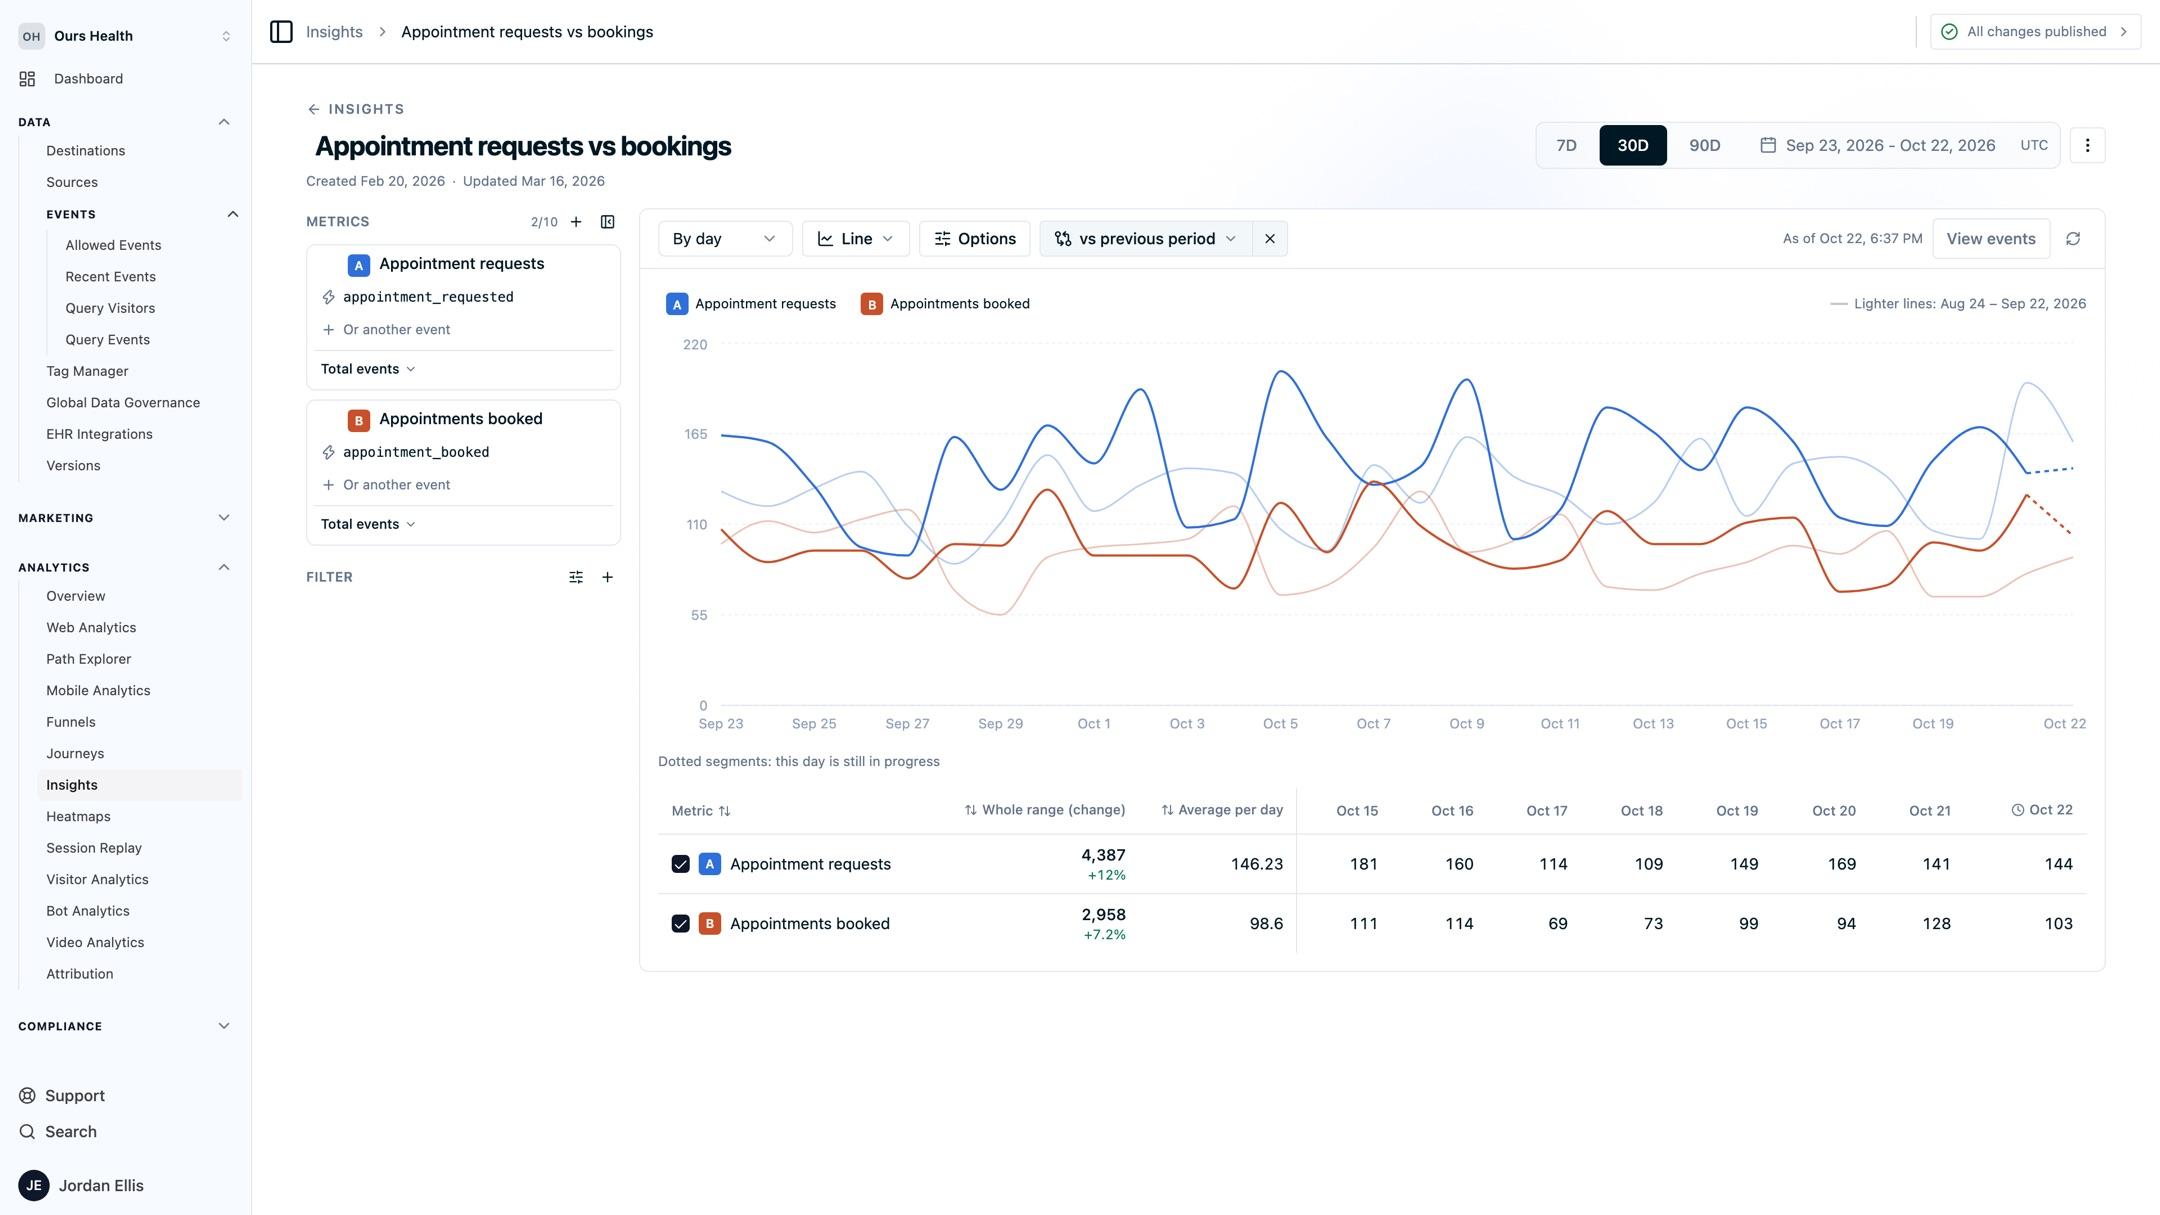The height and width of the screenshot is (1215, 2160).
Task: Sort the Metric column
Action: [701, 811]
